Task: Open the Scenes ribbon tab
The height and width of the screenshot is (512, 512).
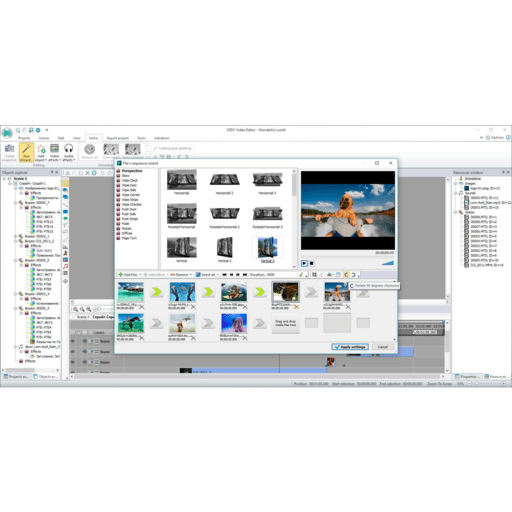Action: 44,138
